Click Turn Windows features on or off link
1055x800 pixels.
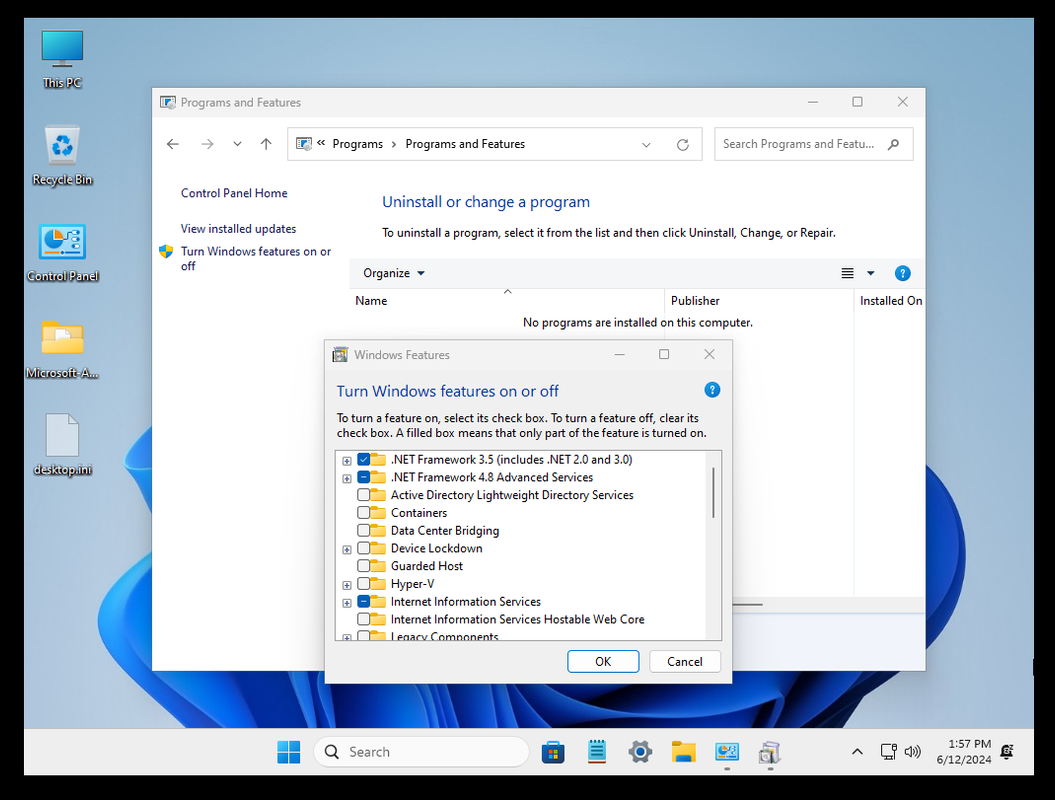(x=256, y=258)
